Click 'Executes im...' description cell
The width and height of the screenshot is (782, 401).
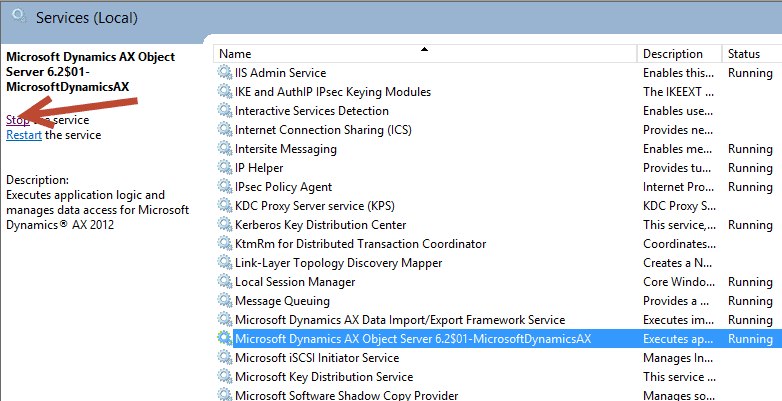pyautogui.click(x=679, y=319)
